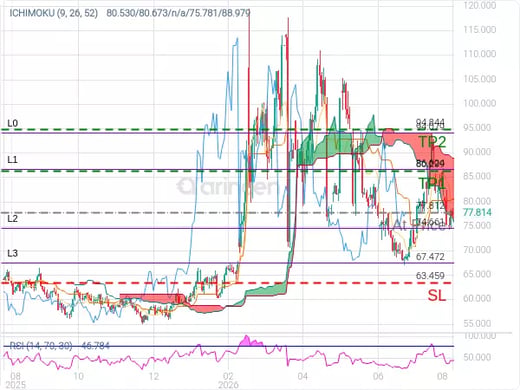Click 85.000 on the price axis
The height and width of the screenshot is (390, 520).
(477, 176)
